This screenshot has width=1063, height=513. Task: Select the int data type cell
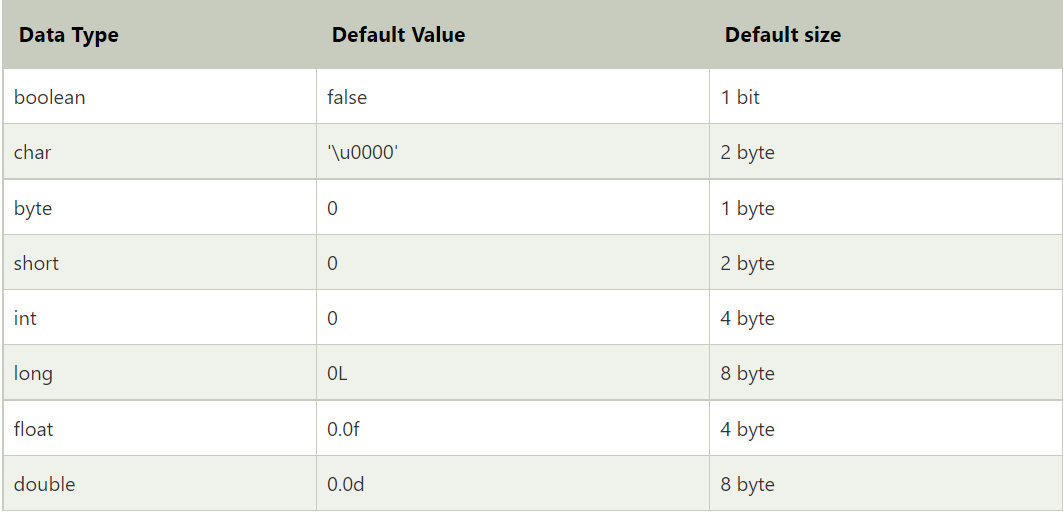pyautogui.click(x=25, y=318)
